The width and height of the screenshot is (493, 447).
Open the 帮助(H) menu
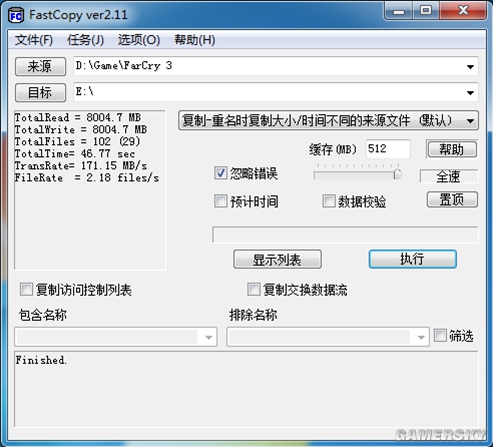[x=195, y=40]
